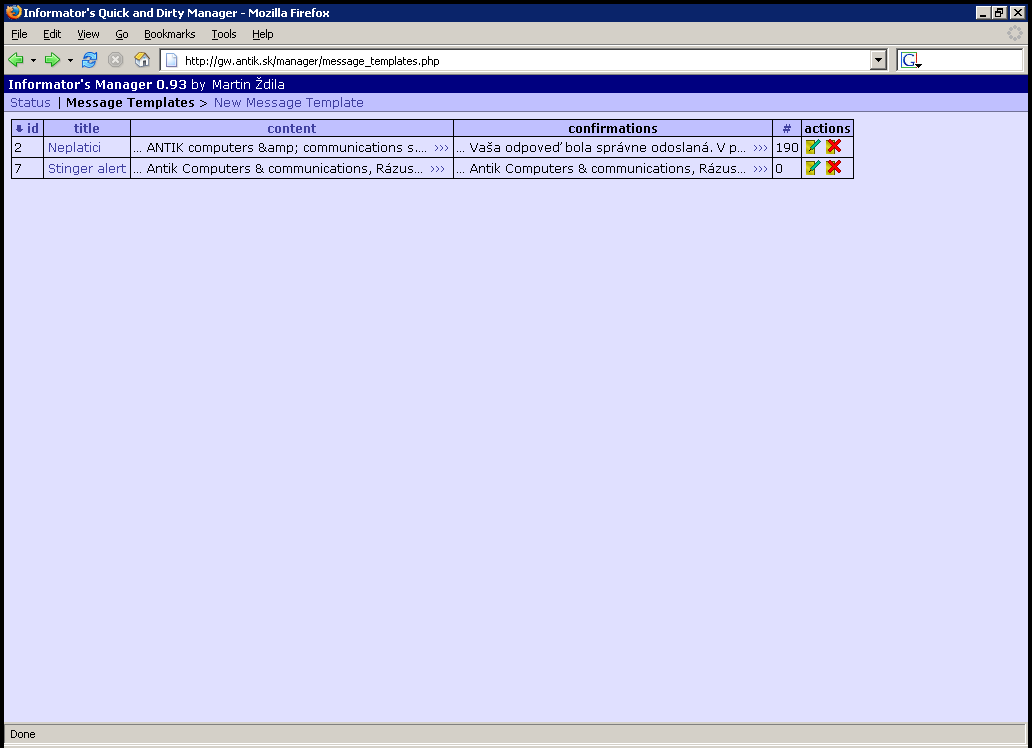Click the green Back arrow

pyautogui.click(x=16, y=60)
